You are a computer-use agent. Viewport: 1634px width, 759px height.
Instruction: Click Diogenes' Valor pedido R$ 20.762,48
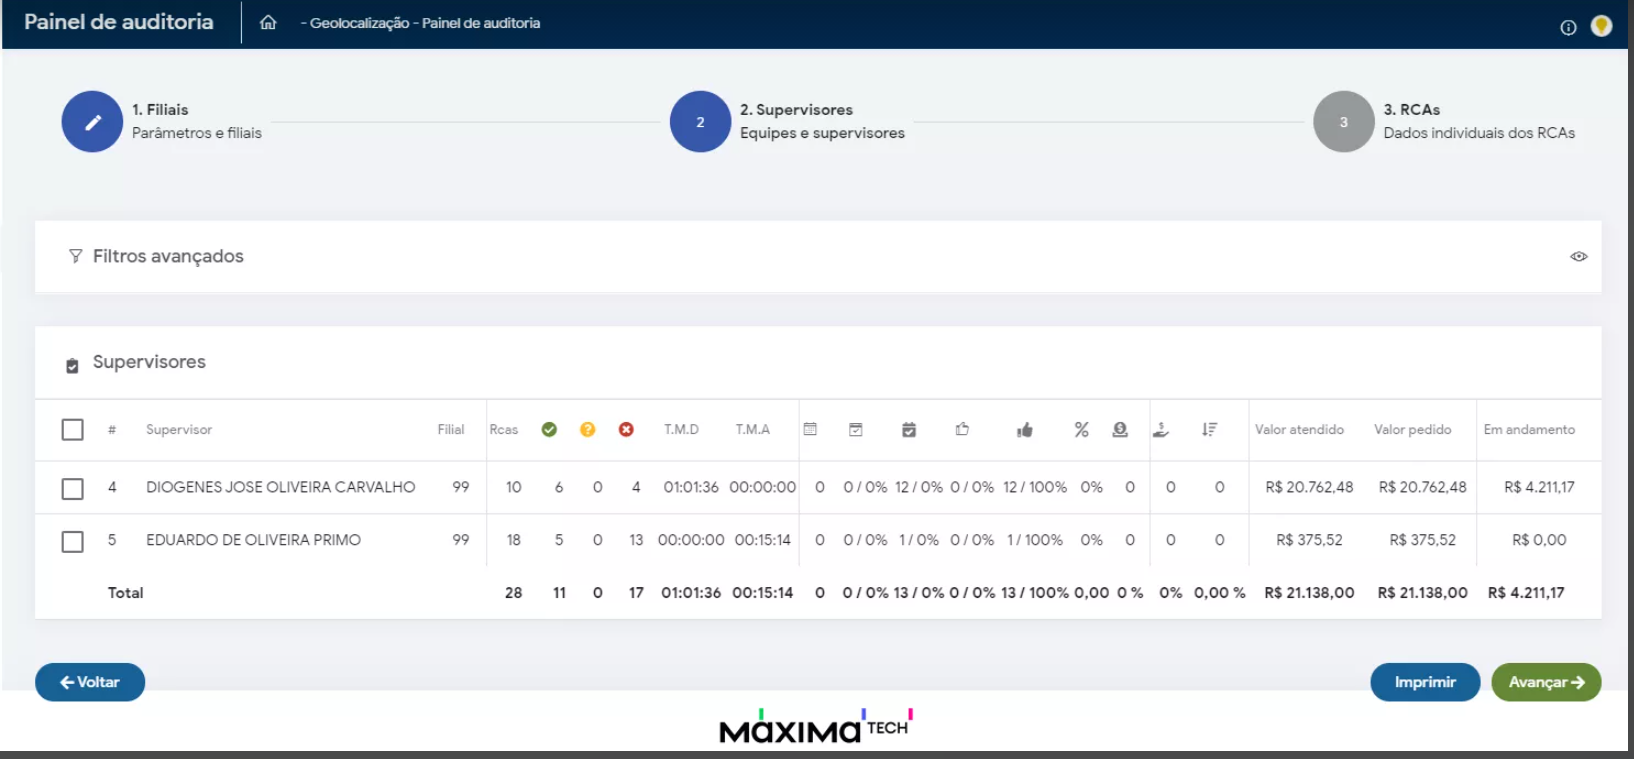pos(1422,487)
